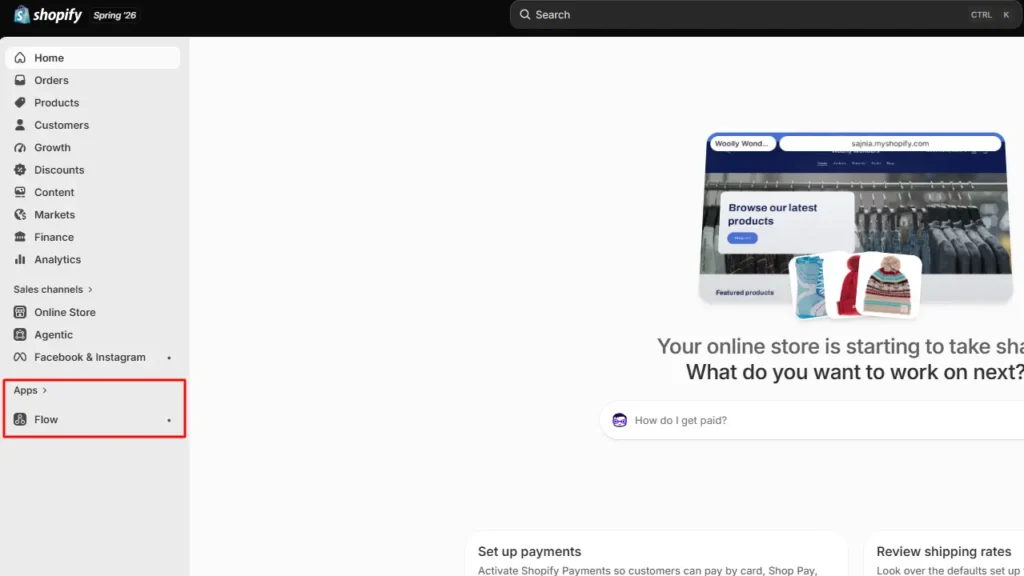
Task: Click the Sidekick avatar icon in prompt
Action: 619,420
